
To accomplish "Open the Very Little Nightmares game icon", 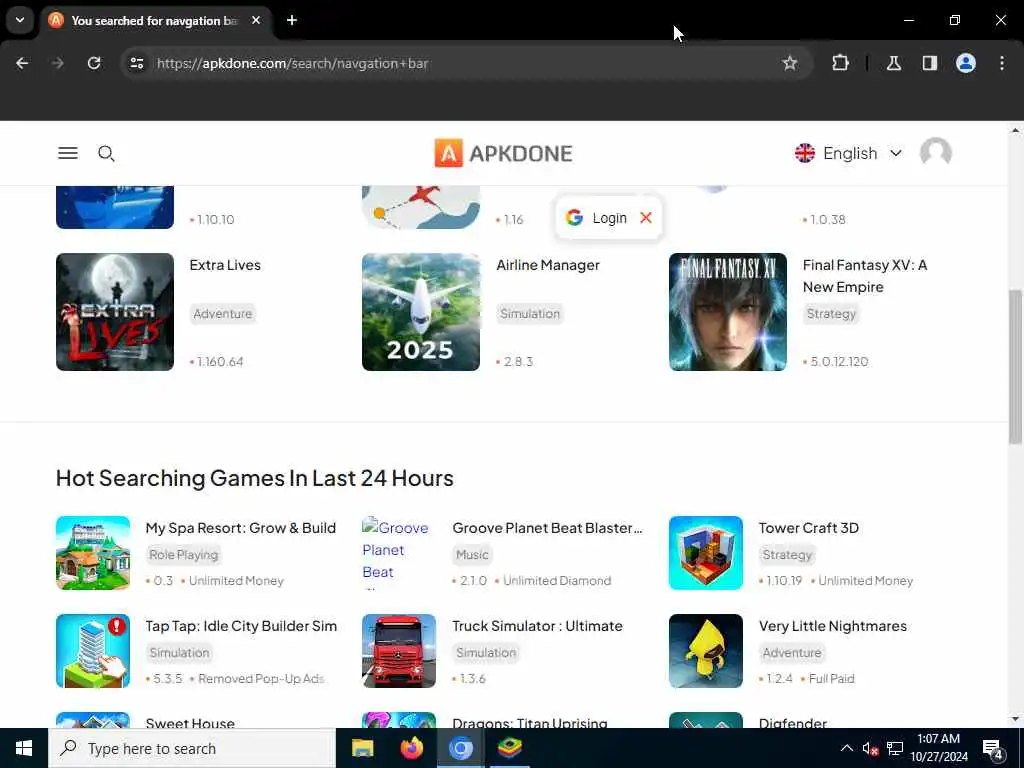I will [x=705, y=650].
